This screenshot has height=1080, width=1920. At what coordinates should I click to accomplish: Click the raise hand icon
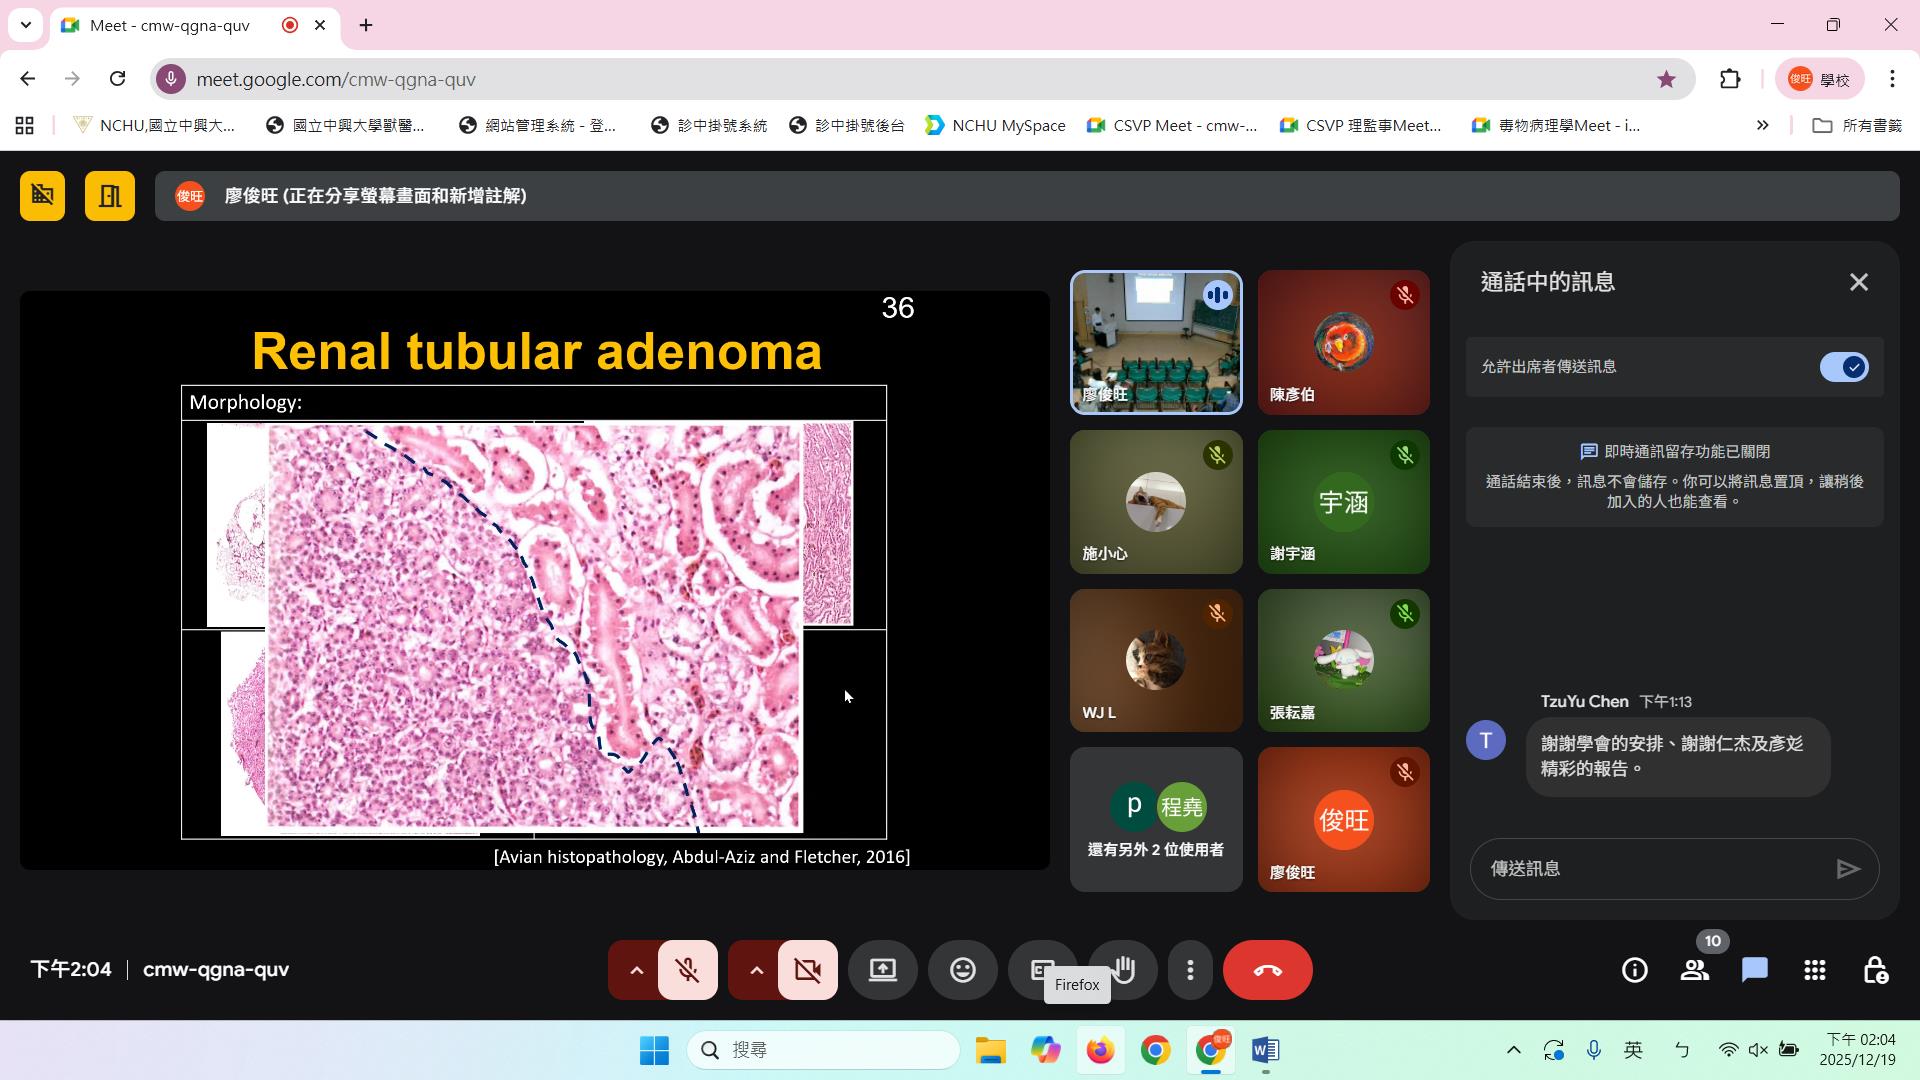tap(1126, 962)
